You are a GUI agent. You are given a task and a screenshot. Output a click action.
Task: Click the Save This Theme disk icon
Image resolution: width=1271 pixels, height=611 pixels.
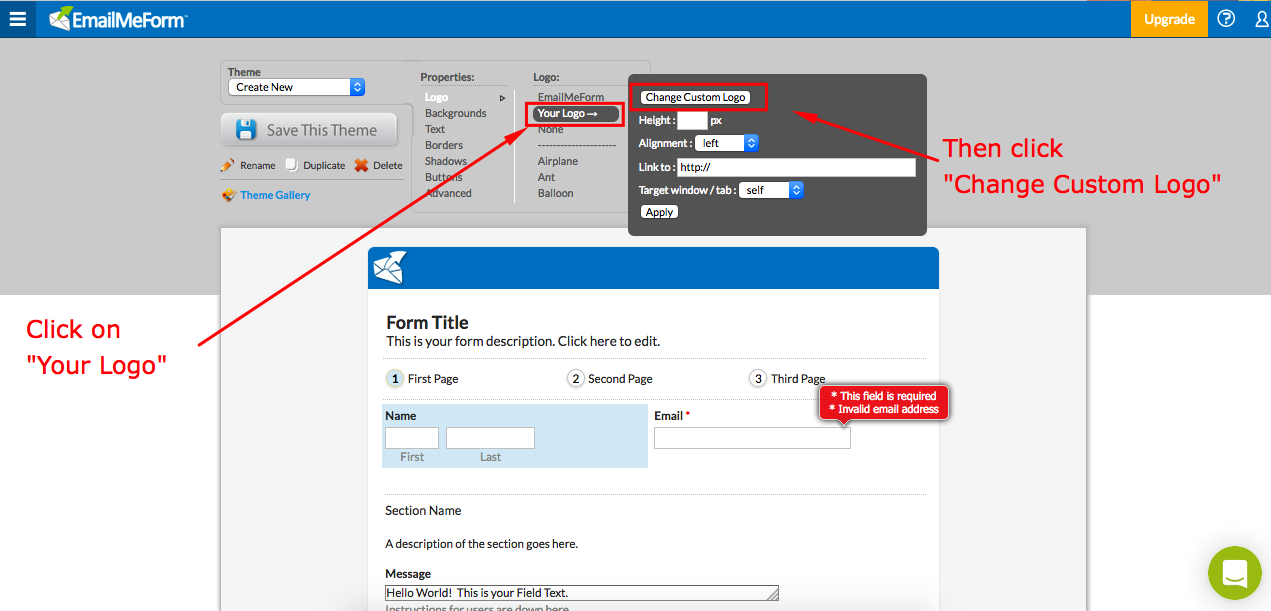click(x=246, y=130)
